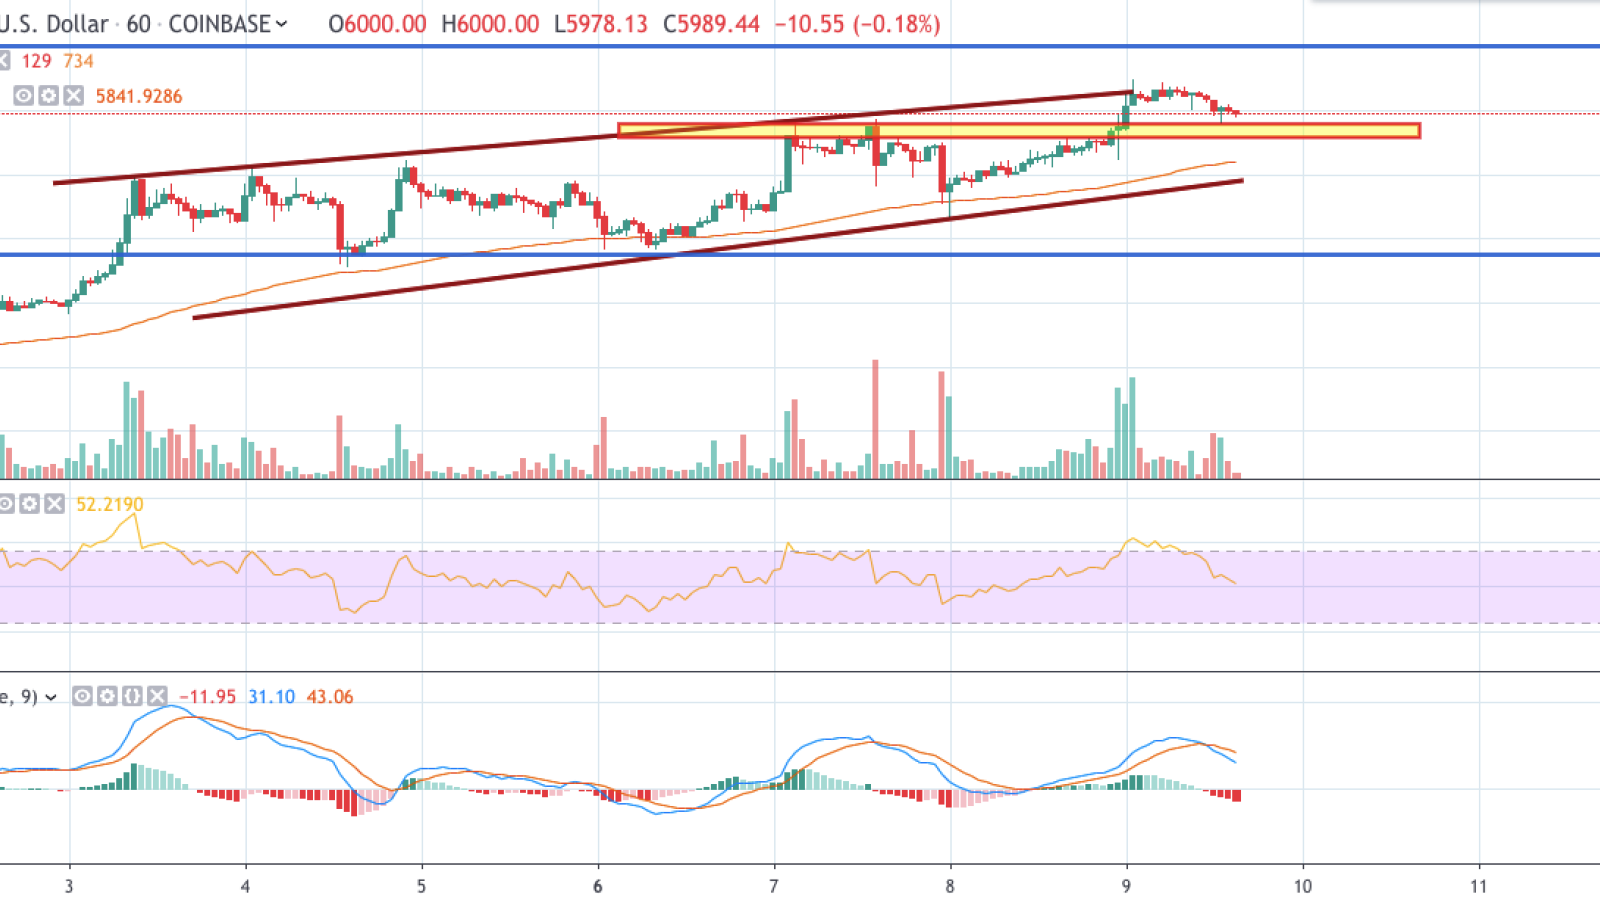The image size is (1600, 900).
Task: Click the MACD histogram value −11.95
Action: [207, 696]
